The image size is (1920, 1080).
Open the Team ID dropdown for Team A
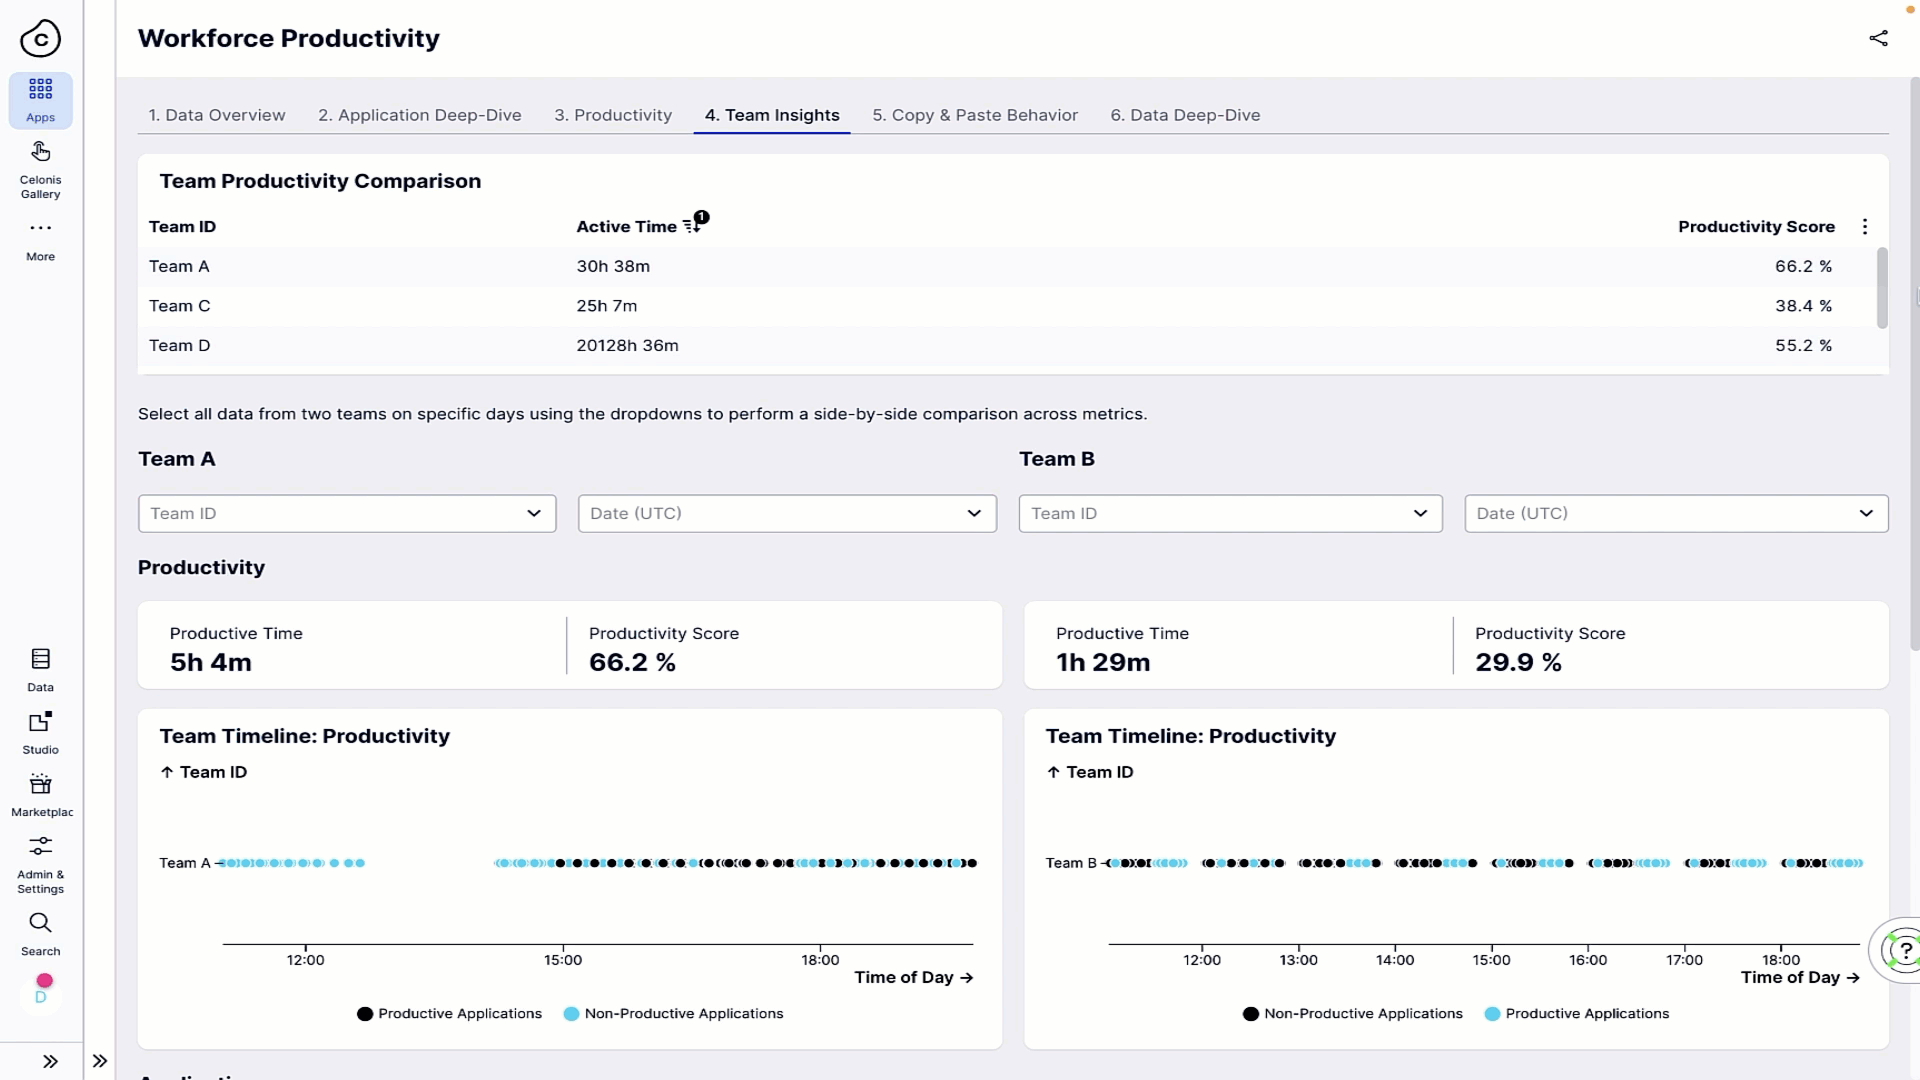[347, 513]
